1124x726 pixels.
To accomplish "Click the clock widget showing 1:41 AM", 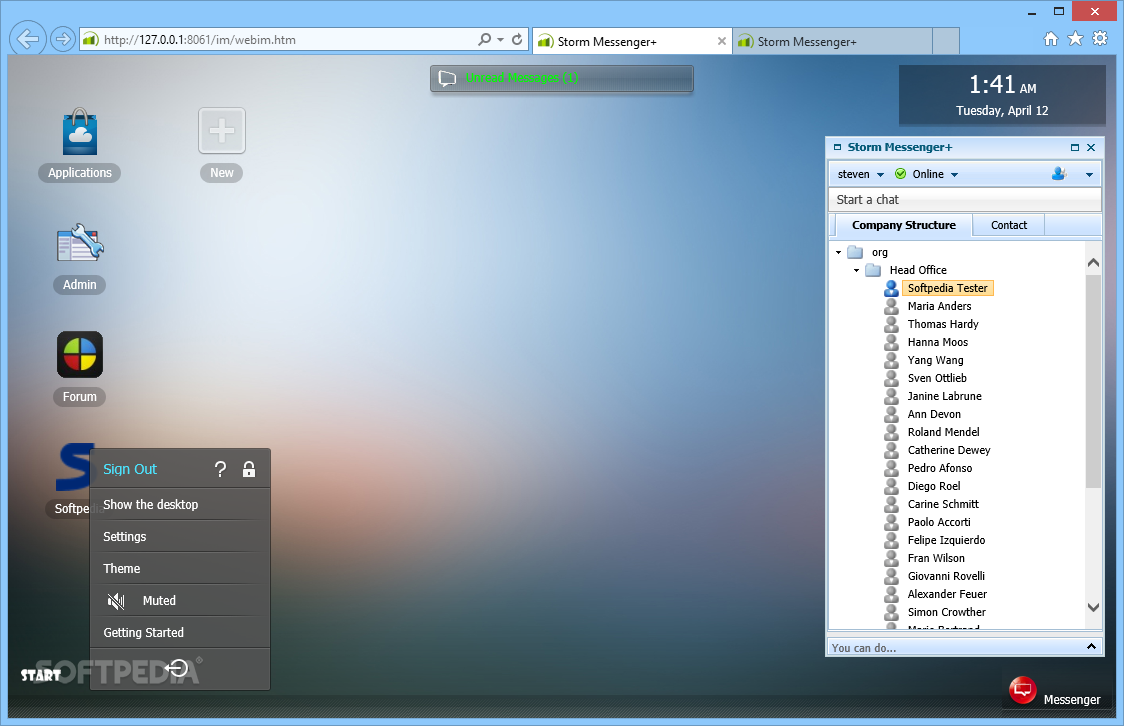I will 1002,95.
